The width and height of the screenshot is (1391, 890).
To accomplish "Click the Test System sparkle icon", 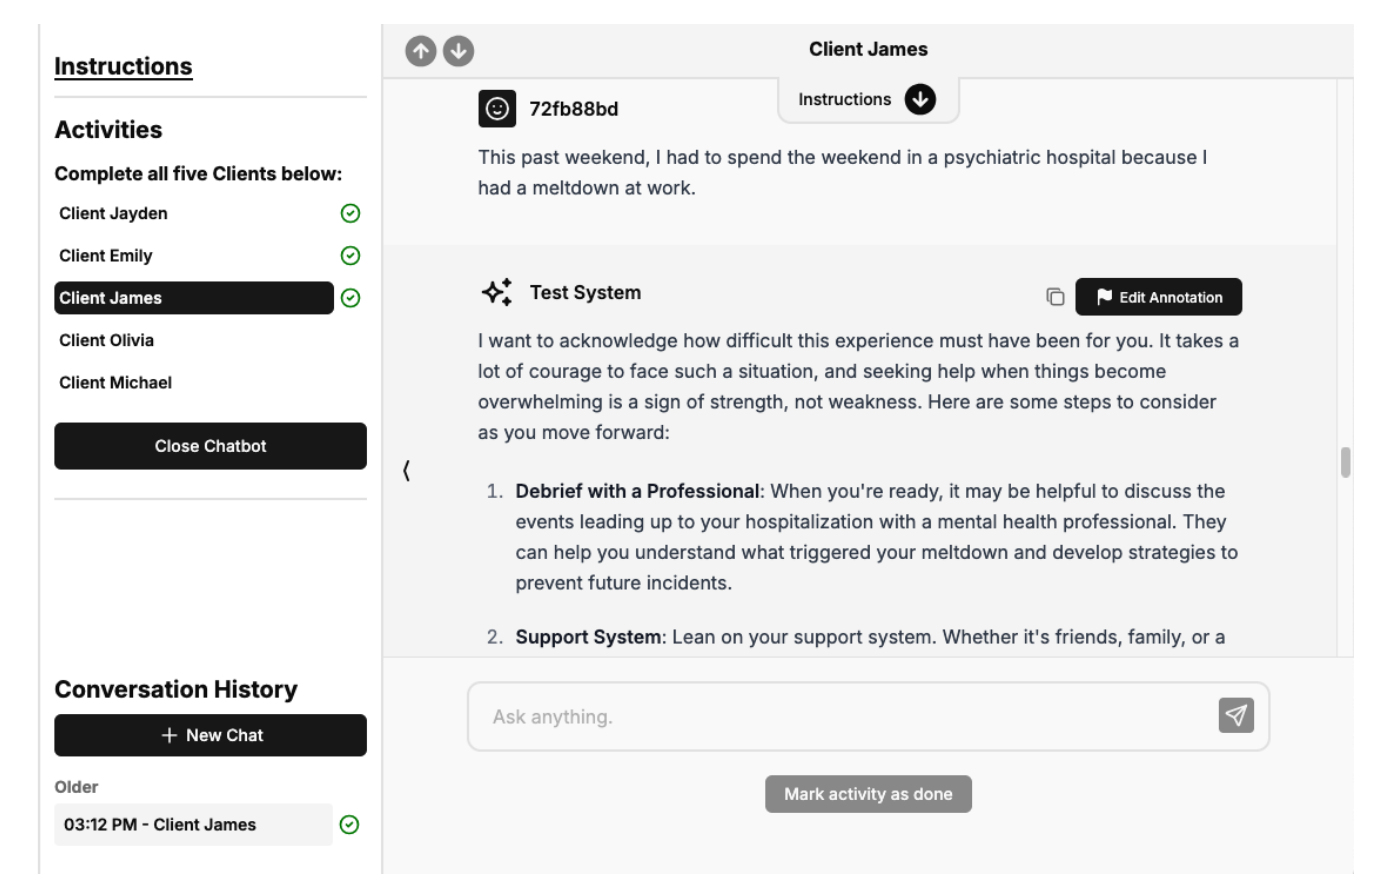I will click(497, 293).
